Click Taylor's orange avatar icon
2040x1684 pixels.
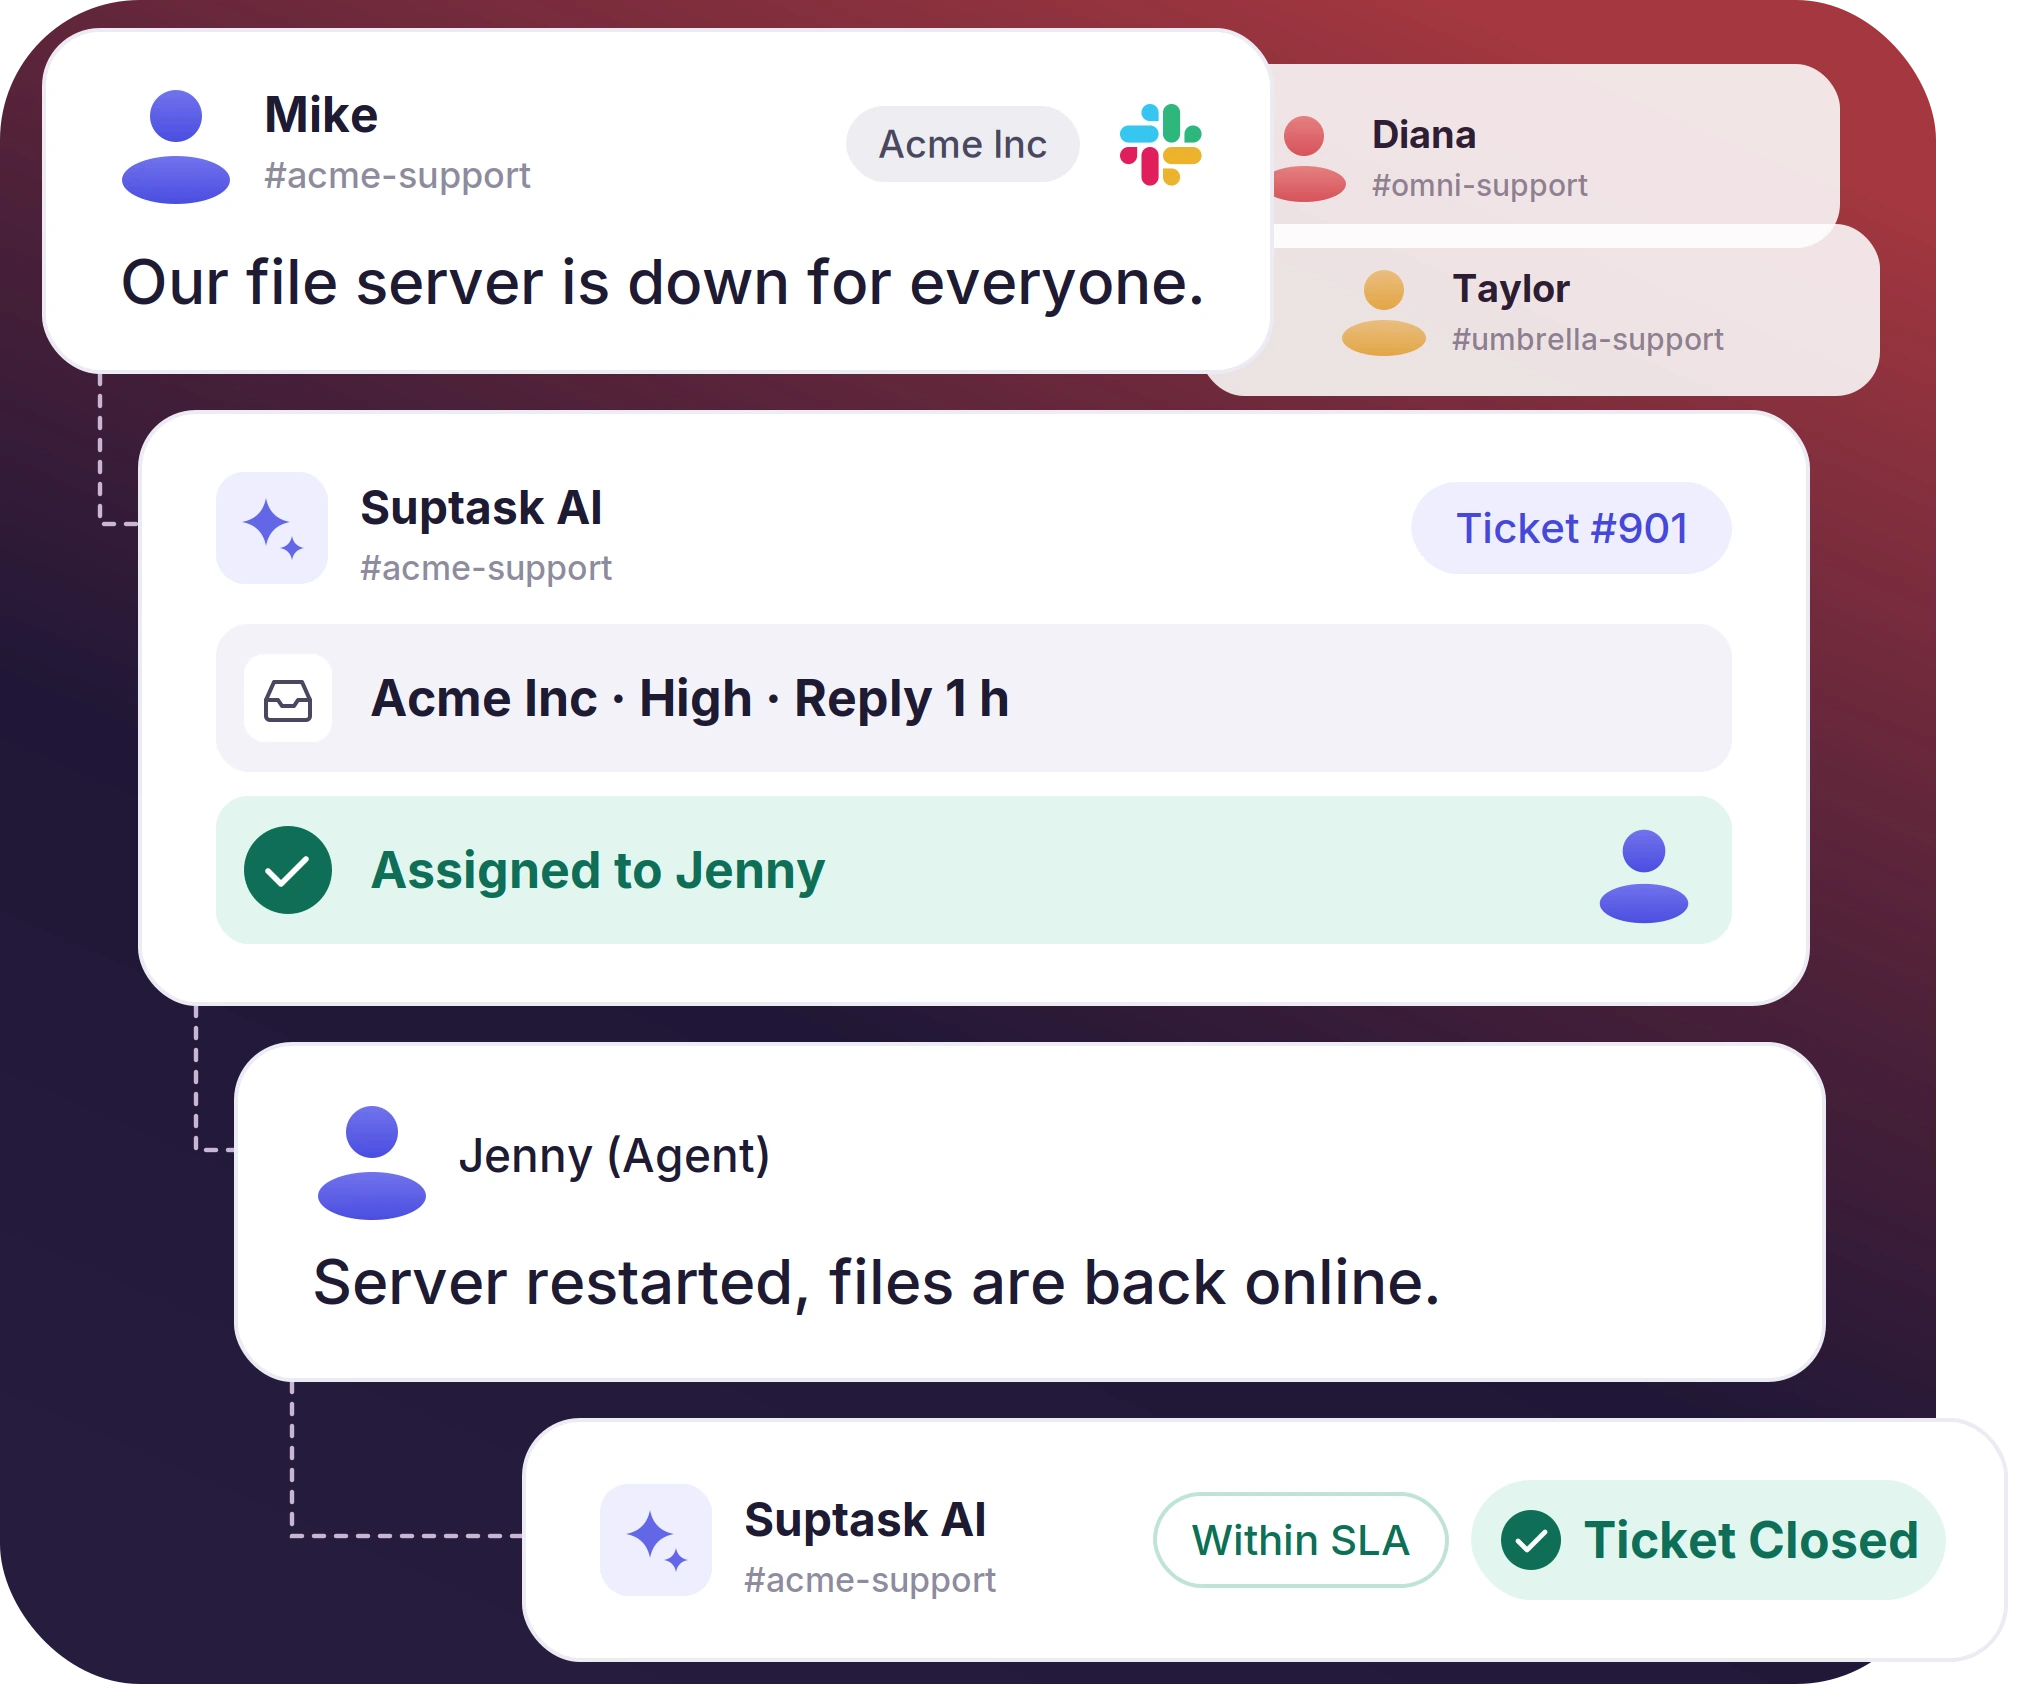point(1384,313)
